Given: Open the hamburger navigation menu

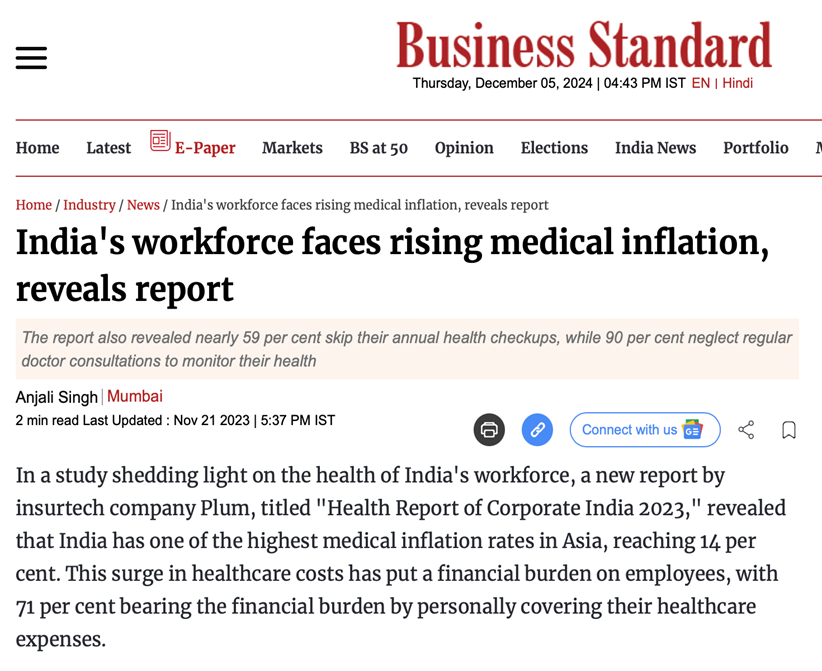Looking at the screenshot, I should 30,57.
